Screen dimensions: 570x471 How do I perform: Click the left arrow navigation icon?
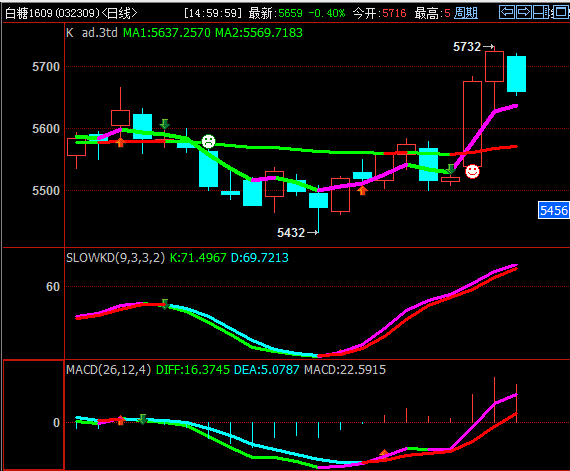[x=507, y=12]
